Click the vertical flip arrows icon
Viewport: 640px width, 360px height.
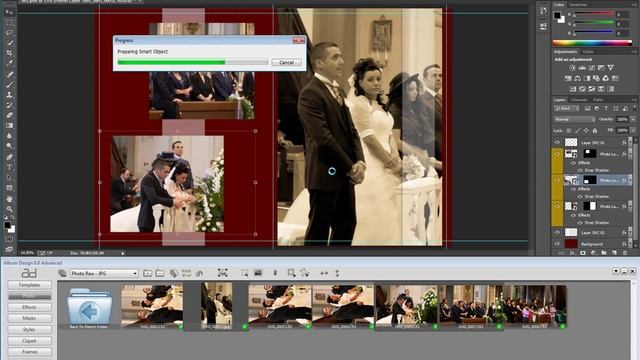(337, 273)
